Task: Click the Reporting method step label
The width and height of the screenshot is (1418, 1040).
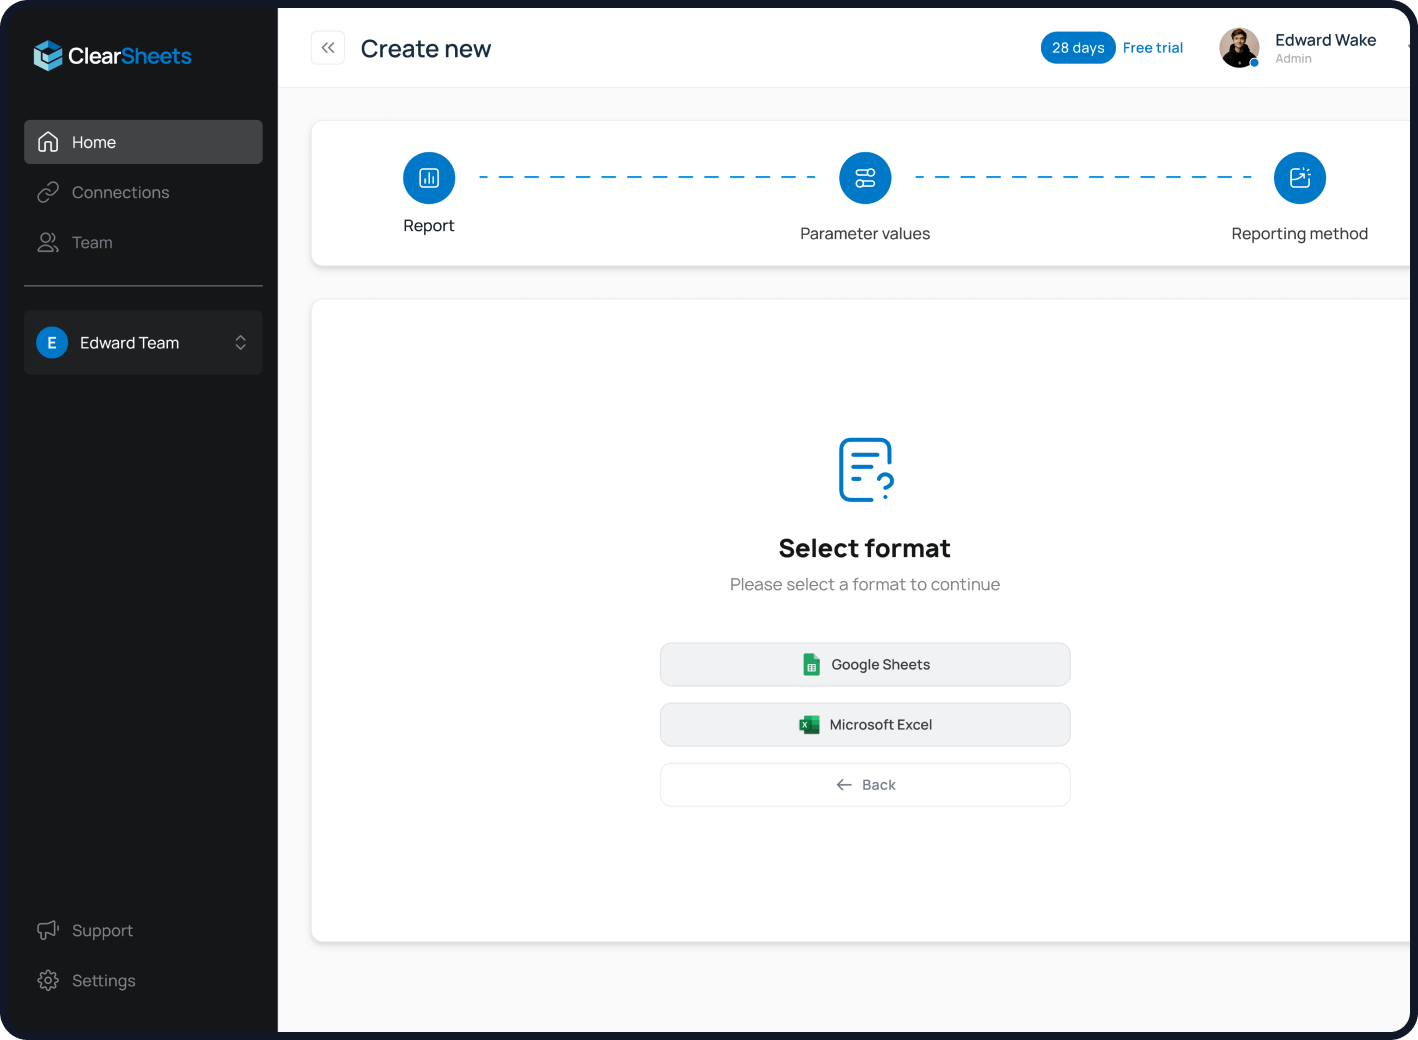Action: pos(1300,234)
